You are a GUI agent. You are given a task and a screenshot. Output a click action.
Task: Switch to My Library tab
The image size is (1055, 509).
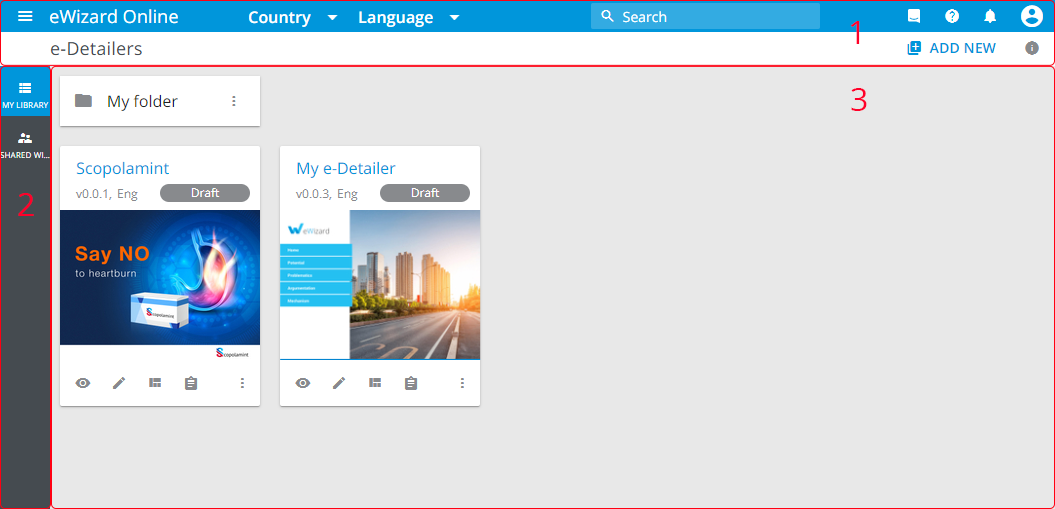click(x=25, y=94)
